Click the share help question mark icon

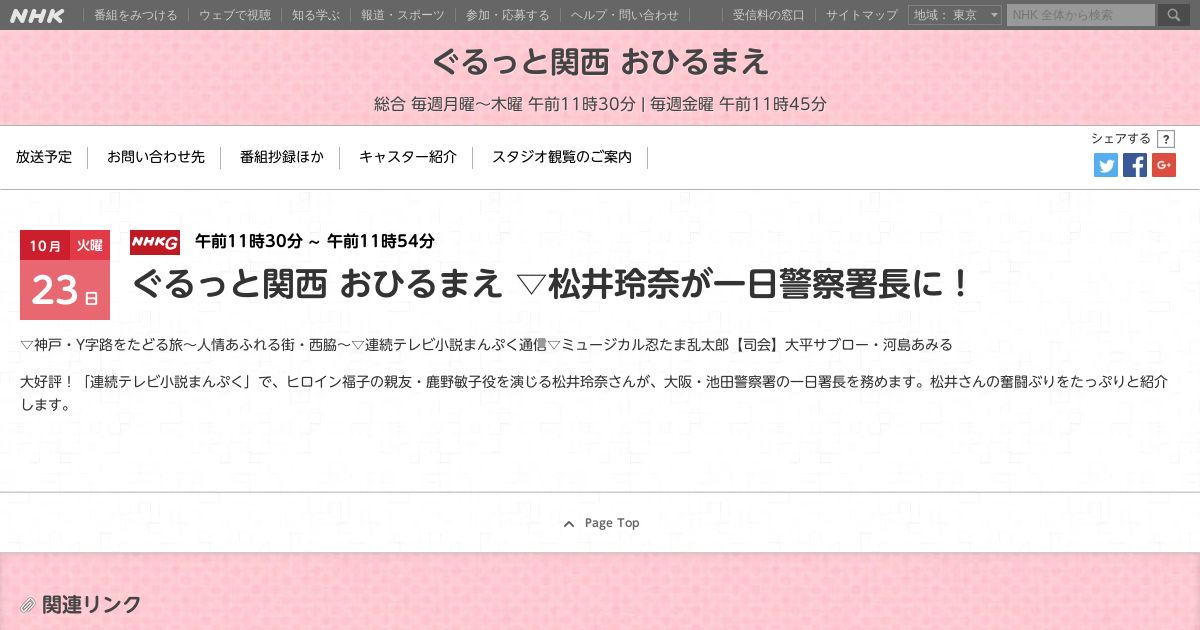tap(1165, 139)
